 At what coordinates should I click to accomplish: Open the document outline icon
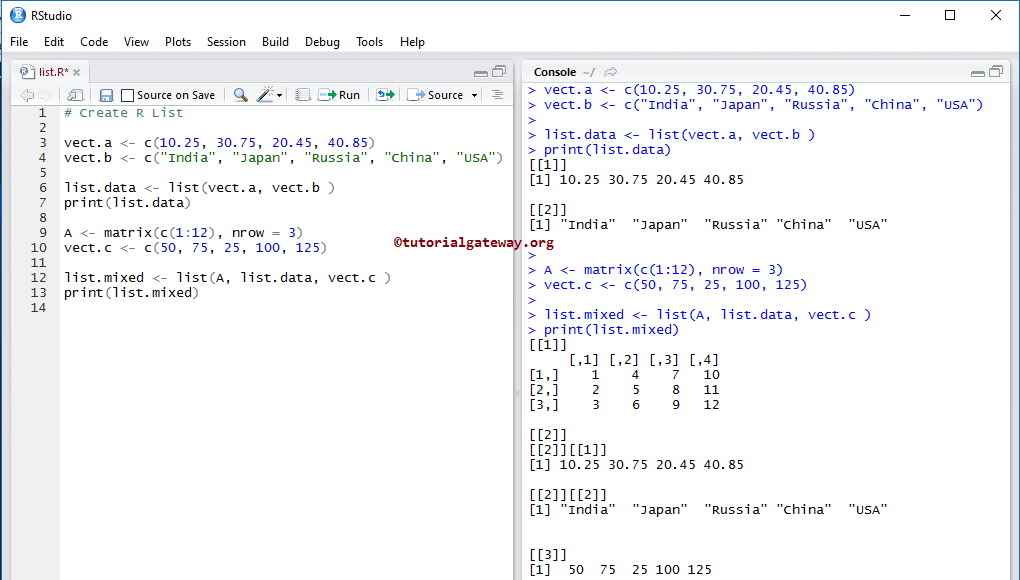[498, 94]
